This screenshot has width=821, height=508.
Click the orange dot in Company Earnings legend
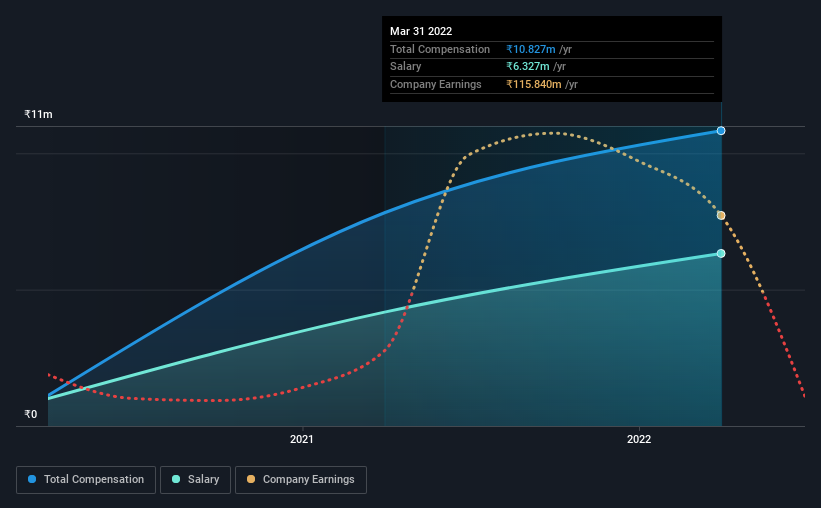[251, 479]
